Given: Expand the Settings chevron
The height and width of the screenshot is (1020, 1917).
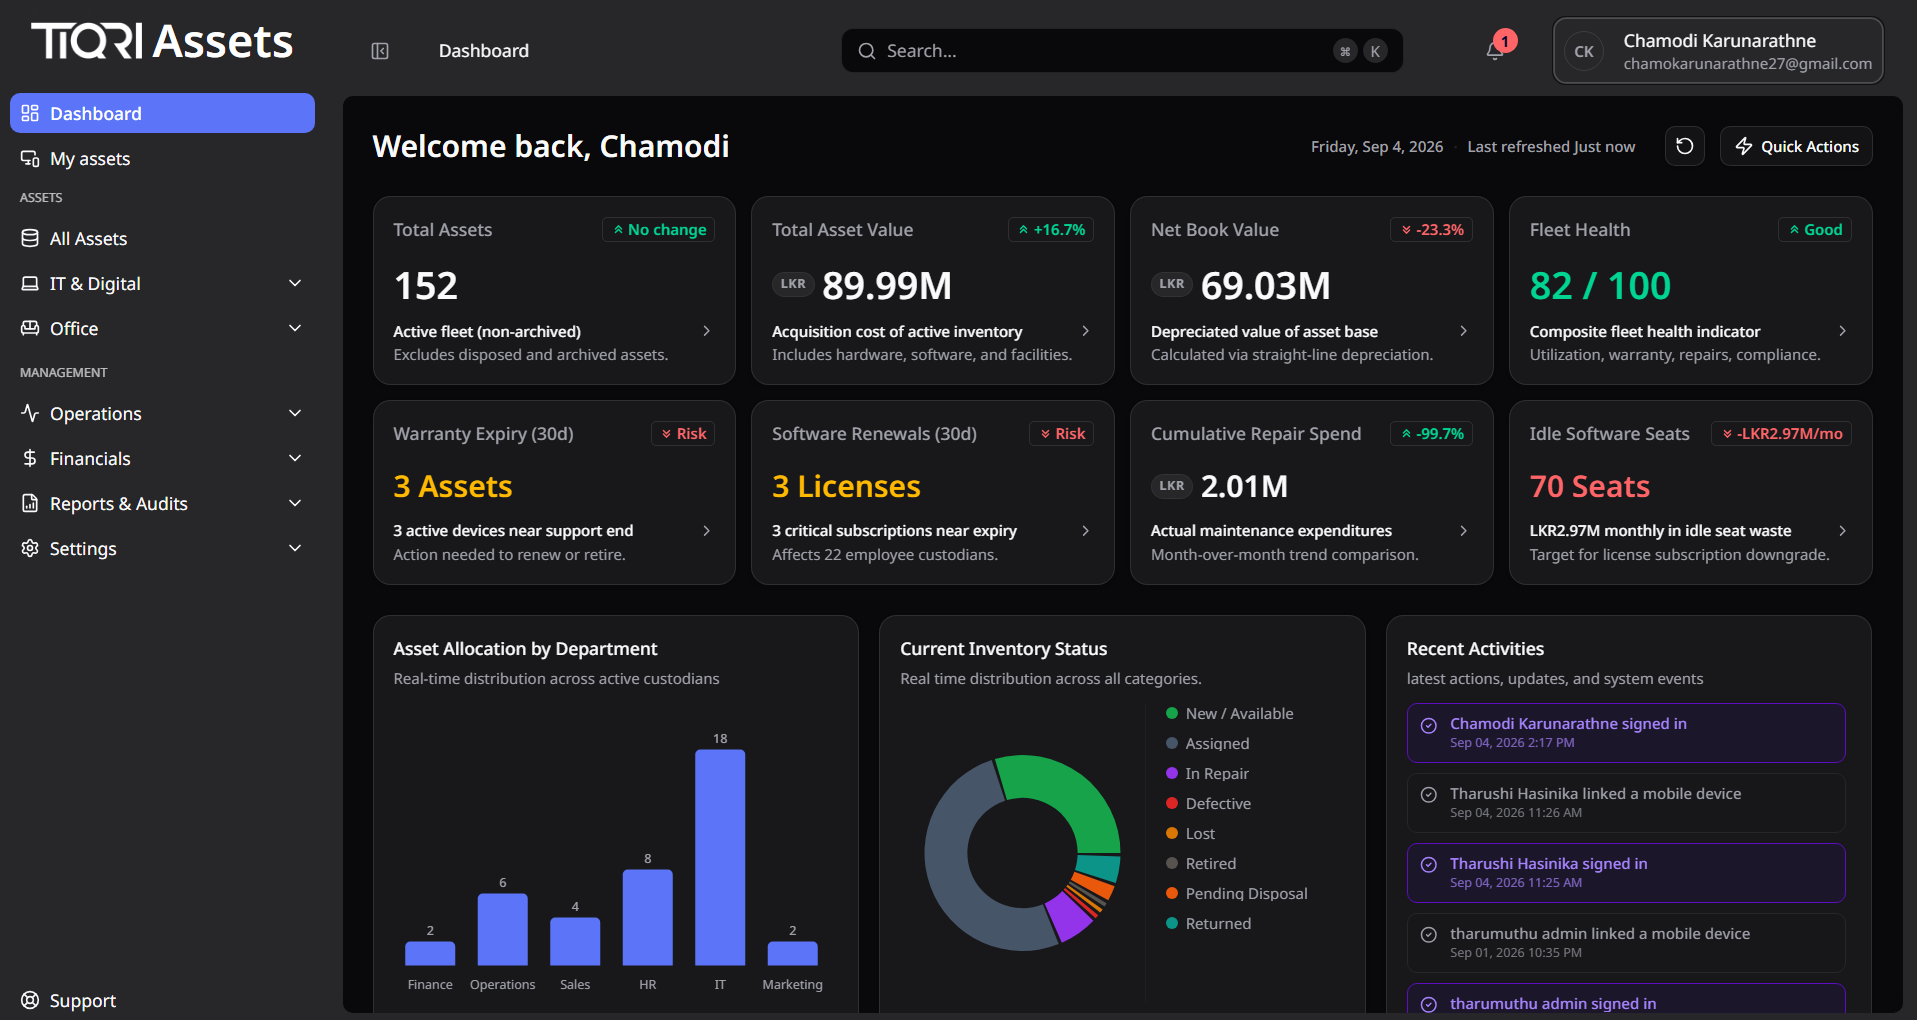Looking at the screenshot, I should tap(295, 548).
